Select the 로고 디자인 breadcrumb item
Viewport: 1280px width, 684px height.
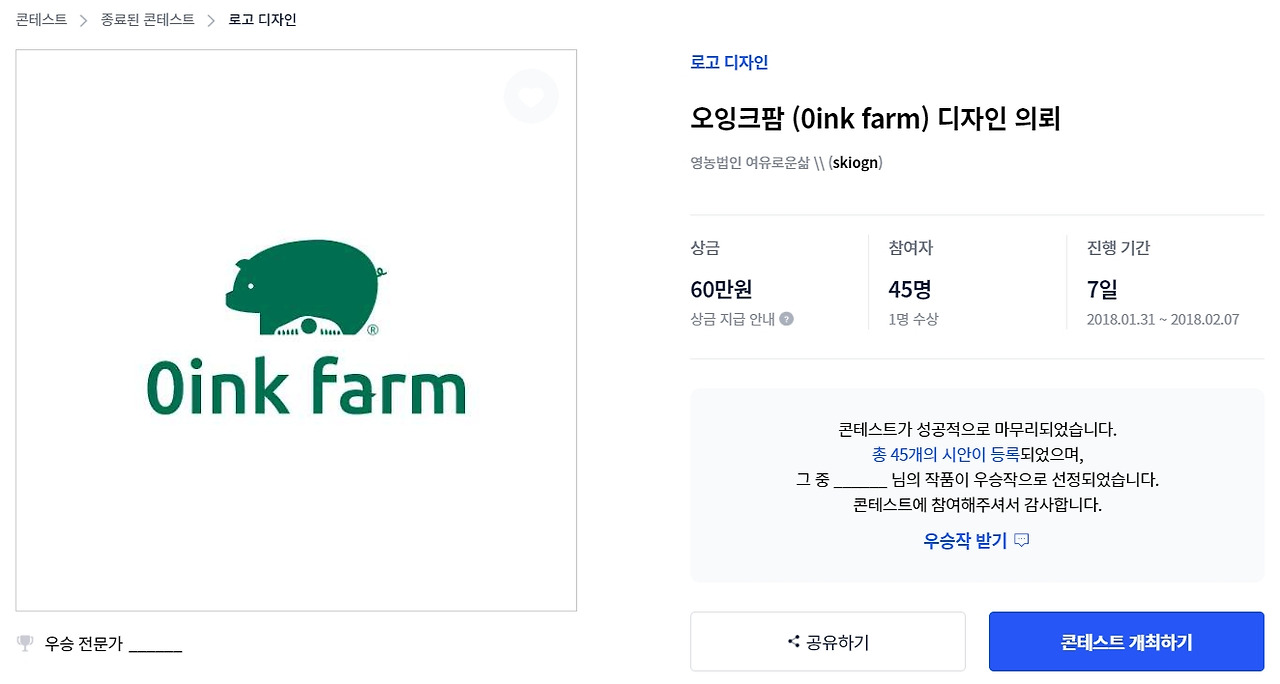[262, 20]
